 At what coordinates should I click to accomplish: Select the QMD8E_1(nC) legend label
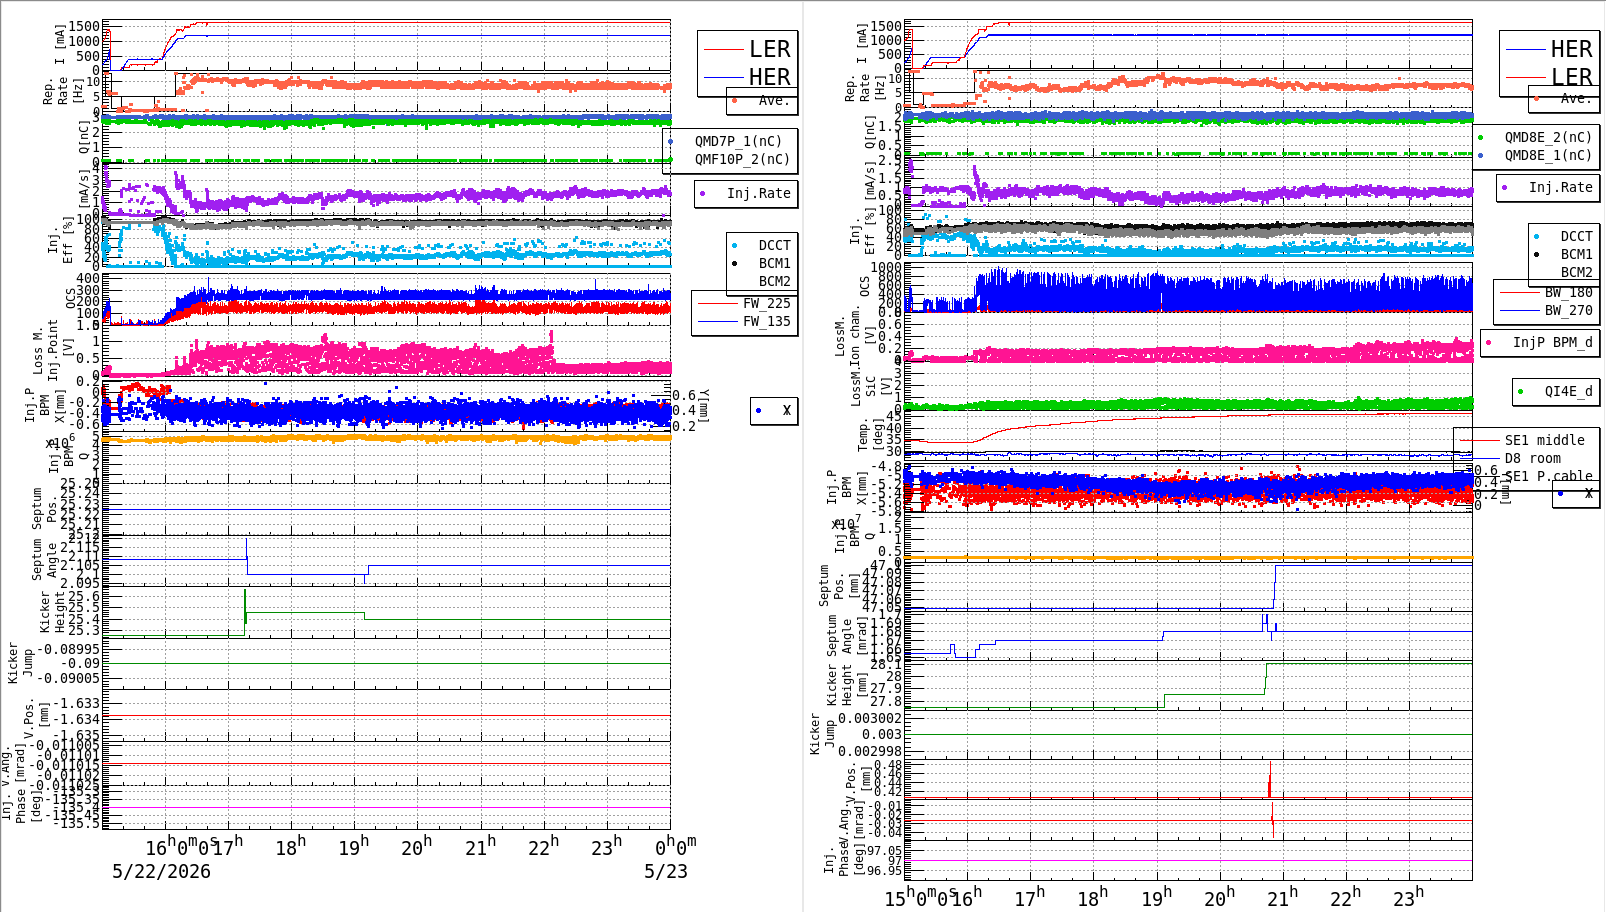tap(1548, 155)
